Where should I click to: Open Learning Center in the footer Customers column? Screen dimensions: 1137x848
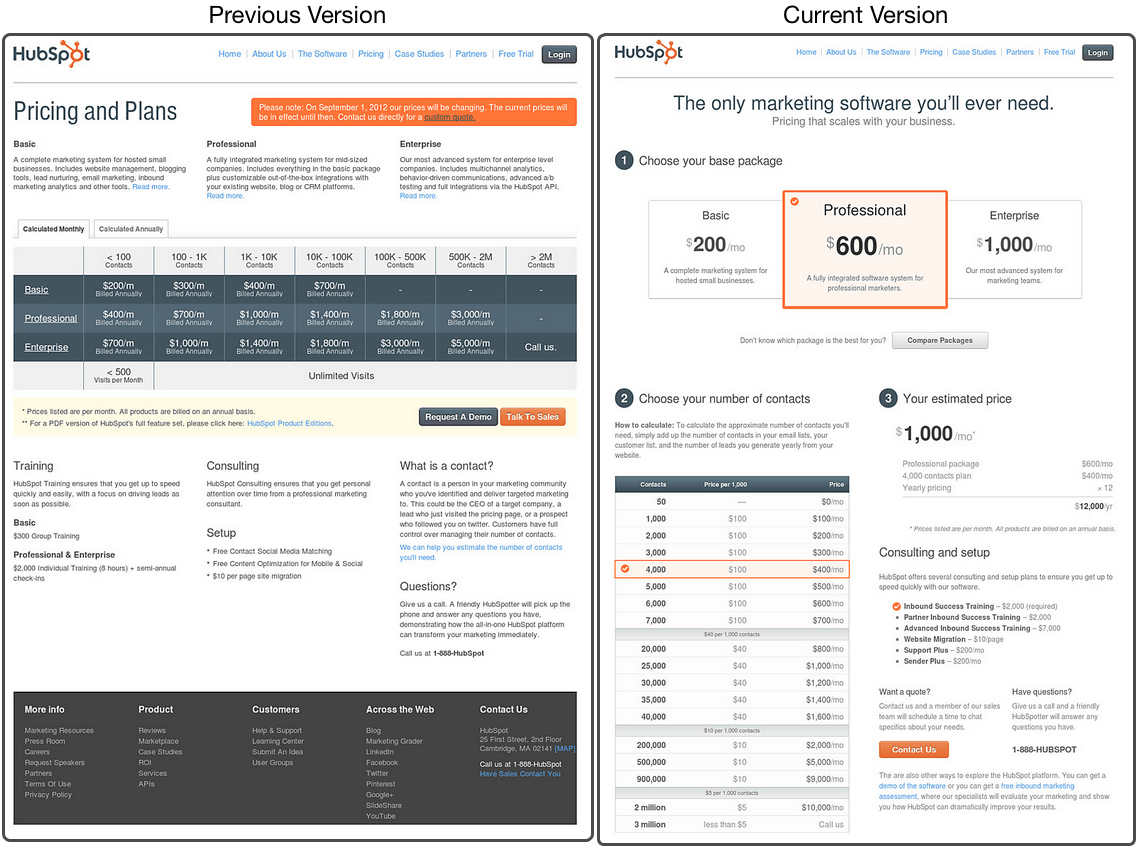pyautogui.click(x=278, y=741)
